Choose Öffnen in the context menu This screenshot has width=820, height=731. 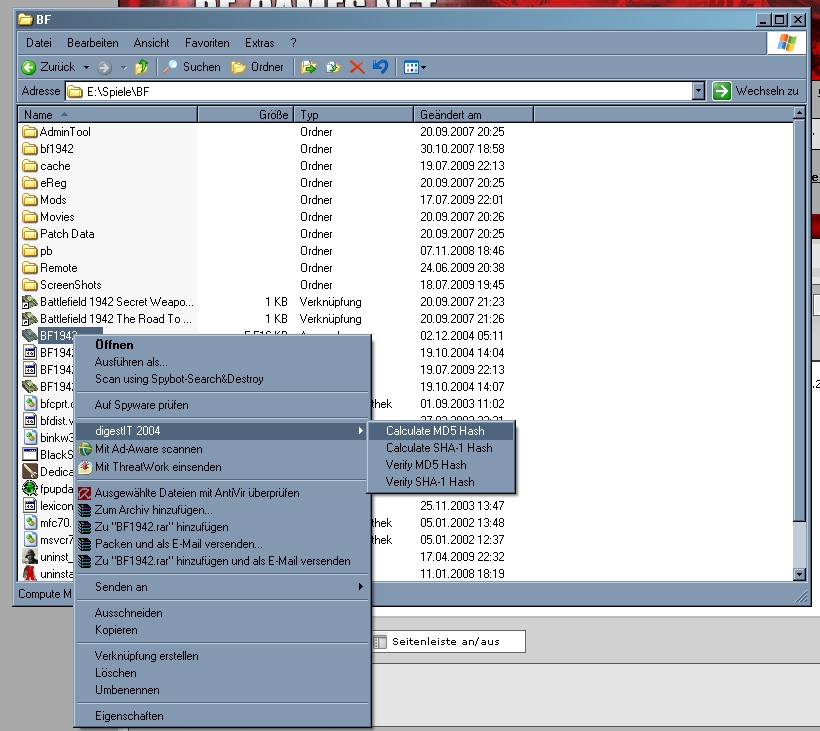click(223, 345)
